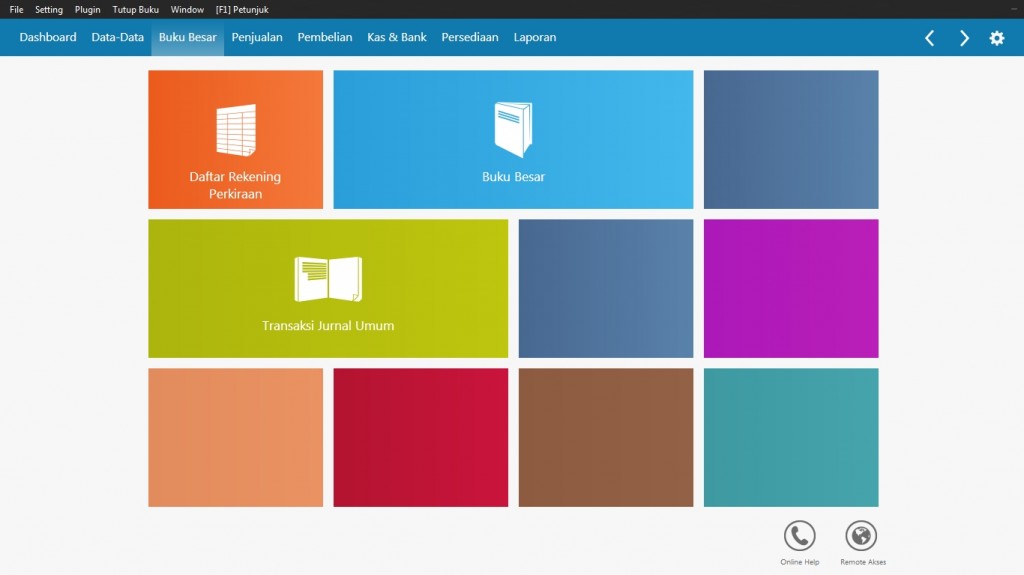Screen dimensions: 1024x575
Task: Open the File menu
Action: pos(16,9)
